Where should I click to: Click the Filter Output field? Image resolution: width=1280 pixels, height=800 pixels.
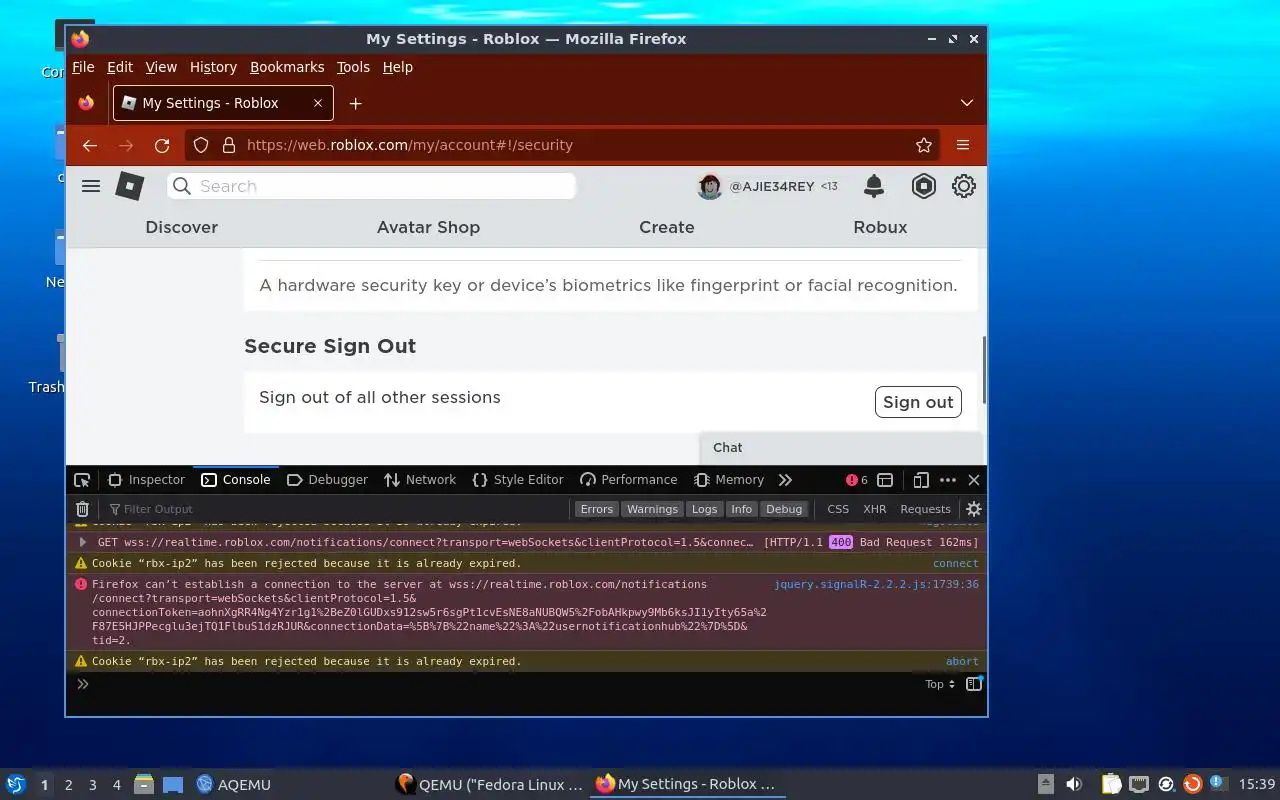(335, 509)
